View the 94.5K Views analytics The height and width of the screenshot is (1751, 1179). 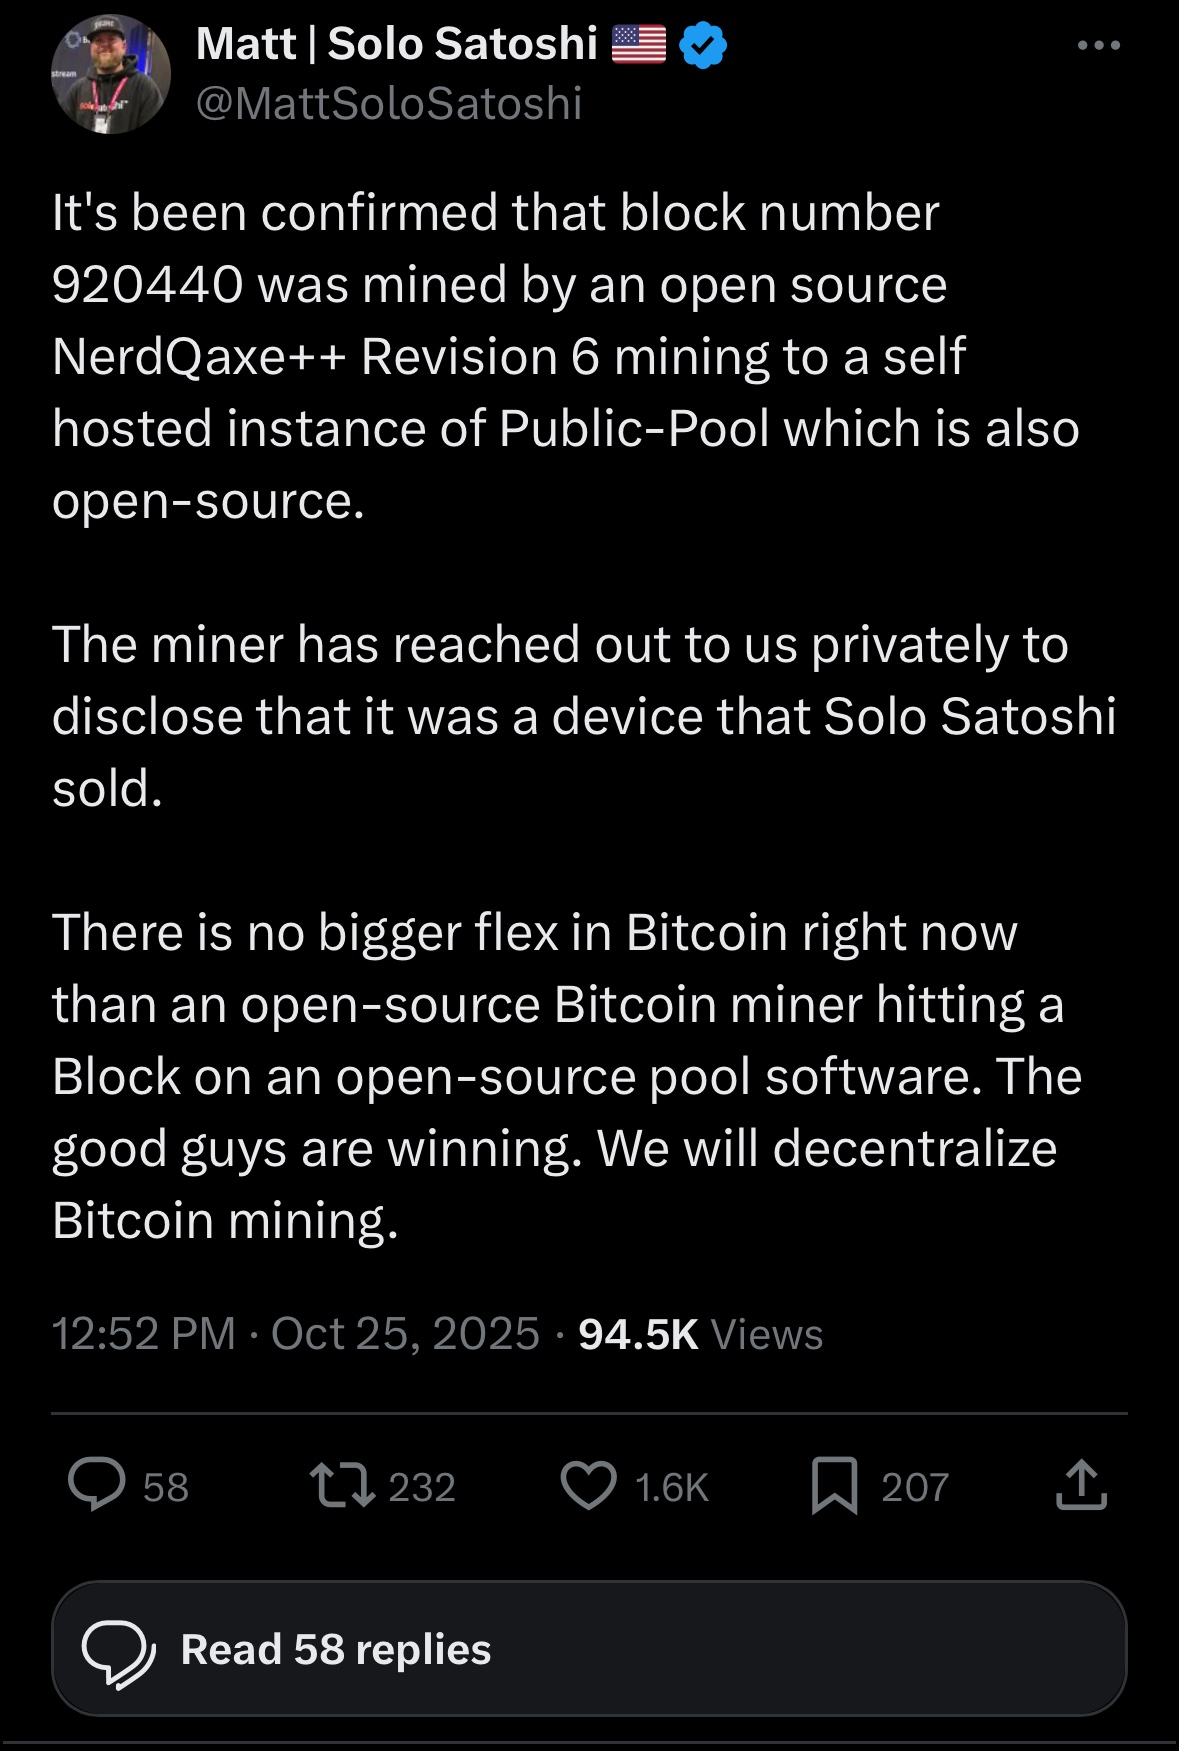(700, 1334)
